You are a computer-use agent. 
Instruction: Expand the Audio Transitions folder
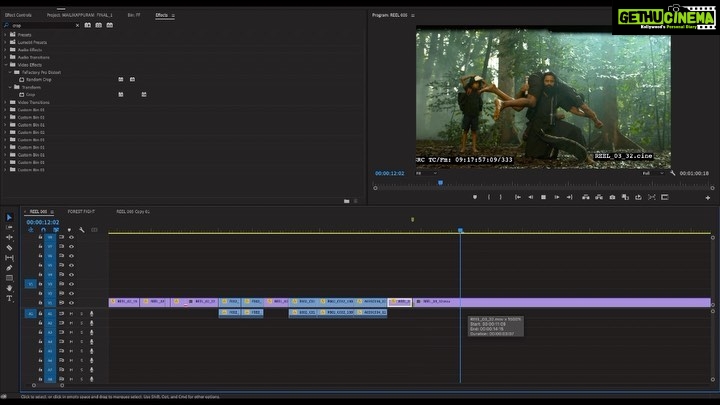[x=5, y=57]
